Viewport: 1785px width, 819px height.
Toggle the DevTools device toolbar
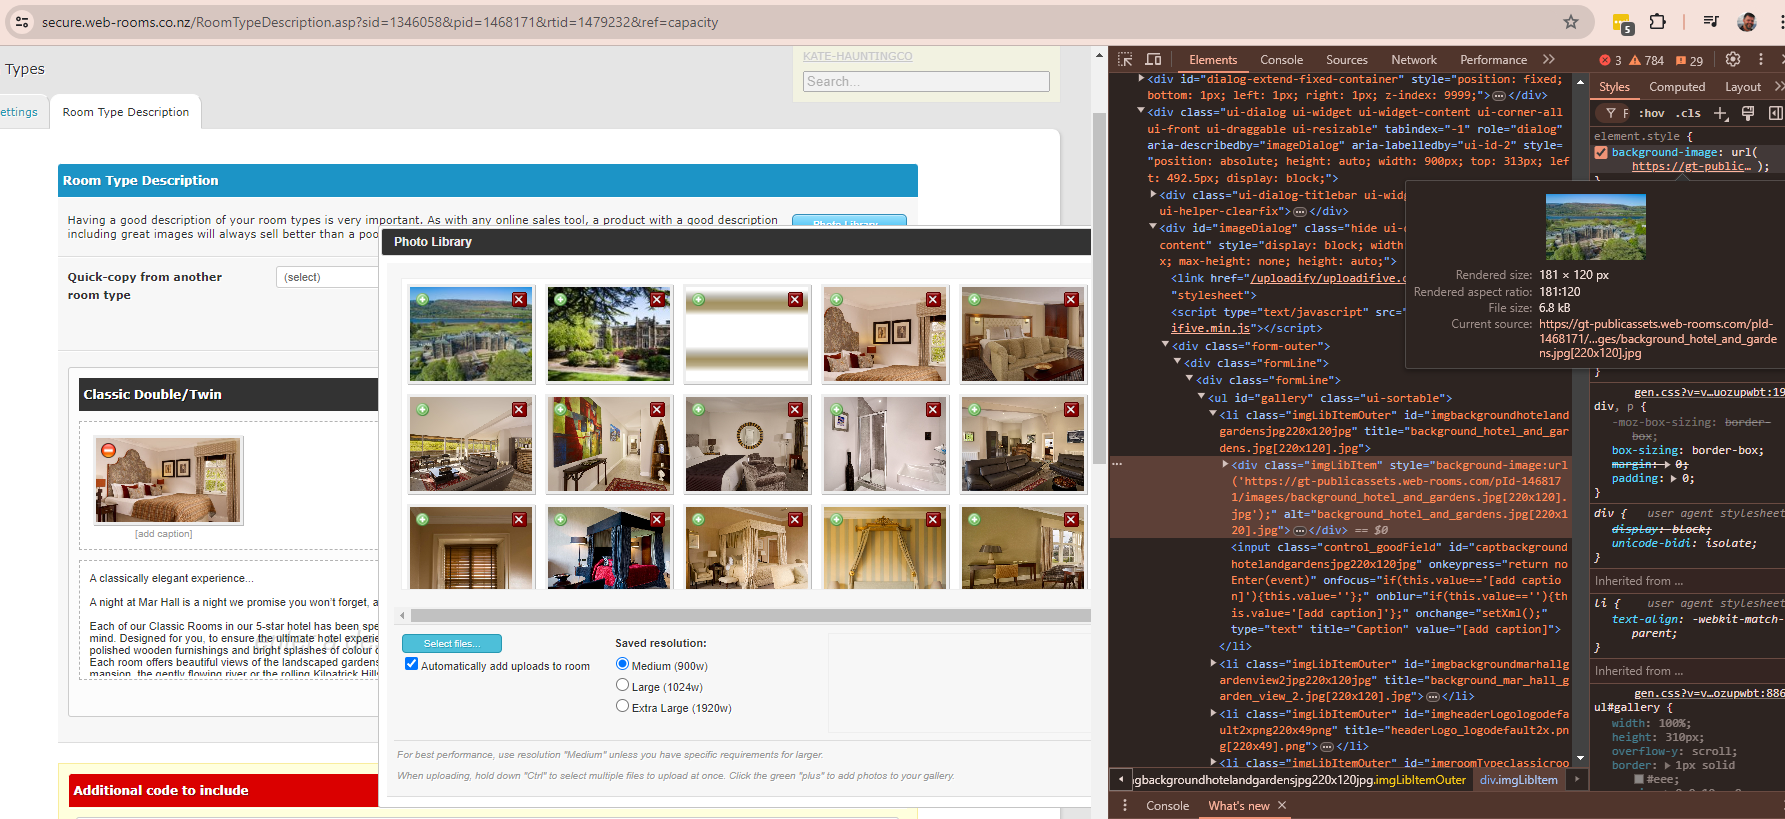click(1153, 60)
